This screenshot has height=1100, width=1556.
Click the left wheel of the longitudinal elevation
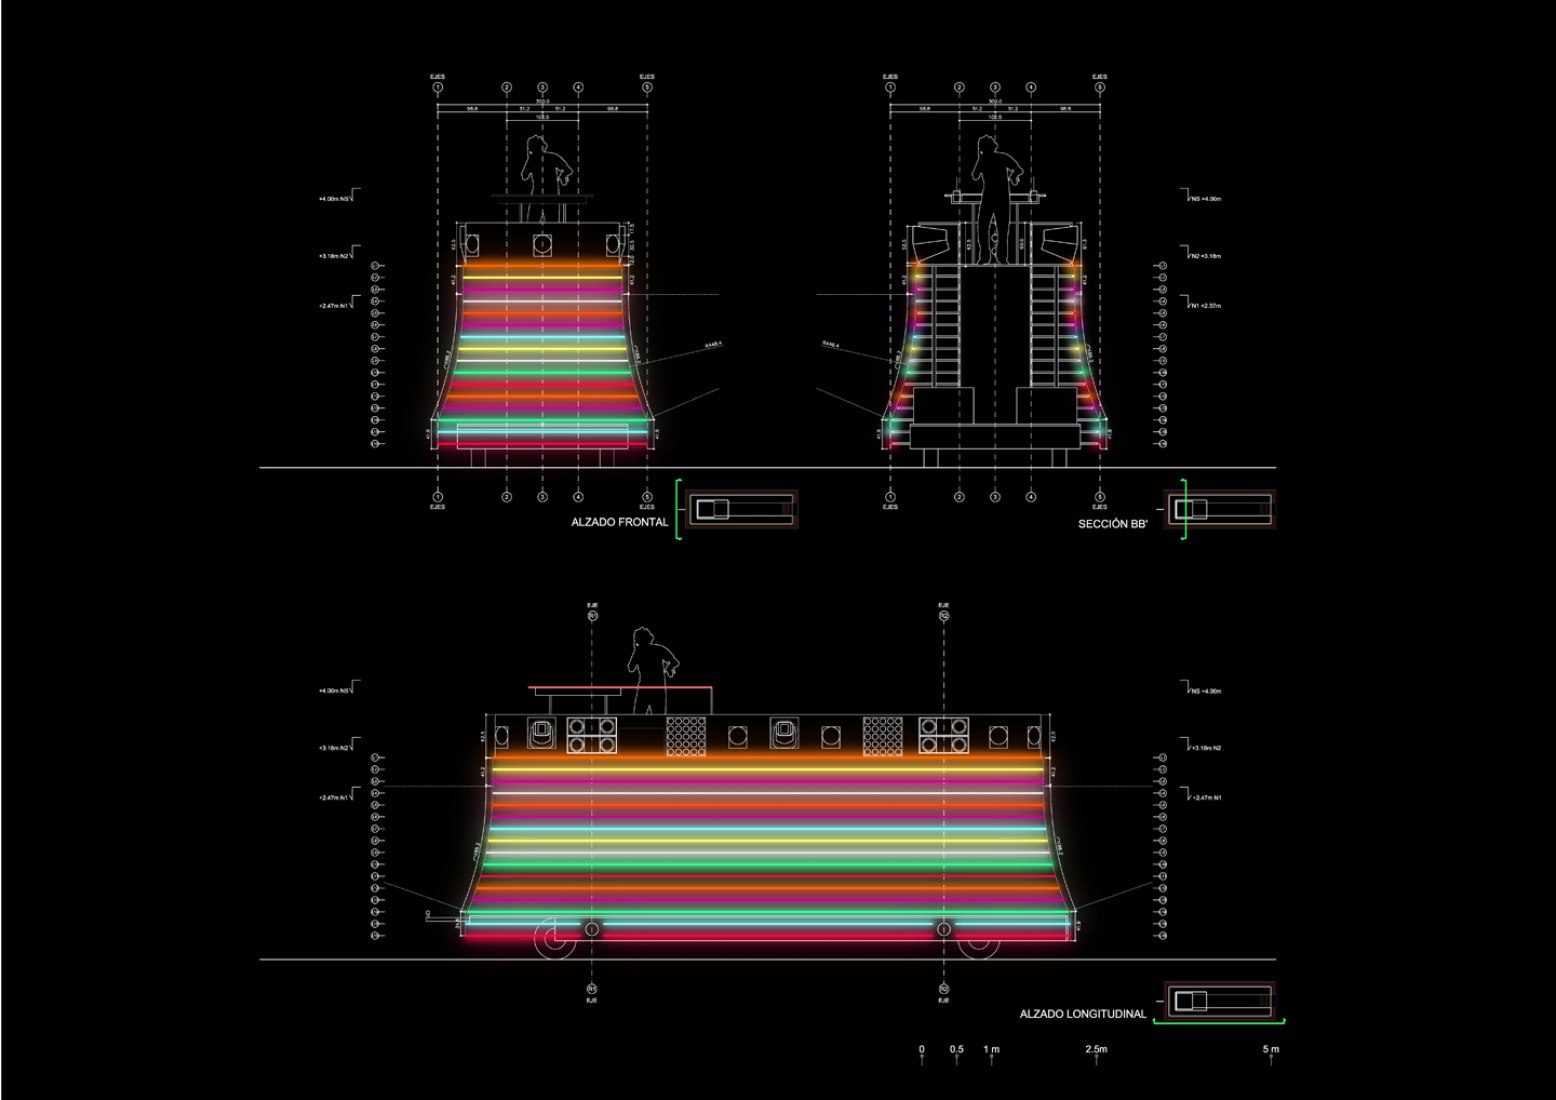coord(557,937)
